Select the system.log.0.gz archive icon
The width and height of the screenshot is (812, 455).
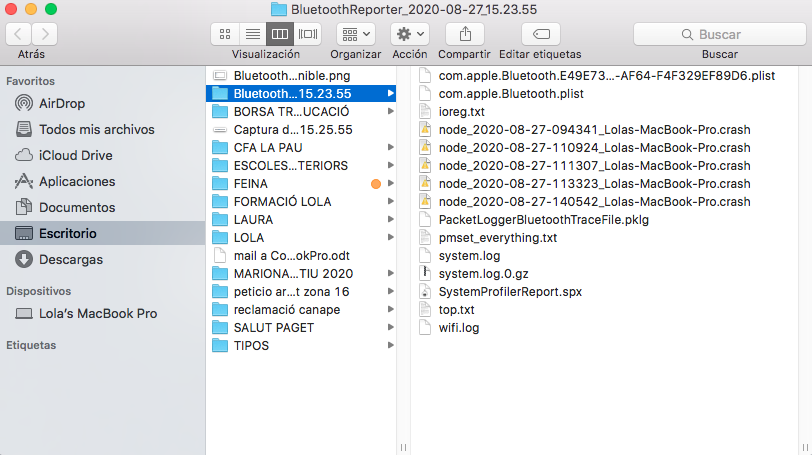pos(425,274)
